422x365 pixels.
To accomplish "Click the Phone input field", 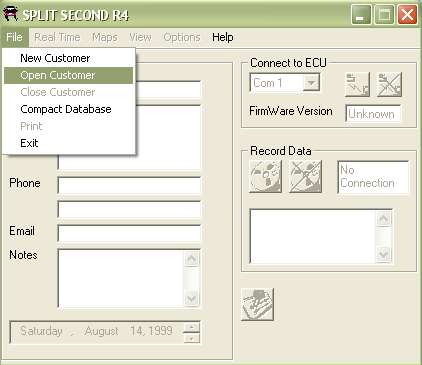I will point(129,185).
